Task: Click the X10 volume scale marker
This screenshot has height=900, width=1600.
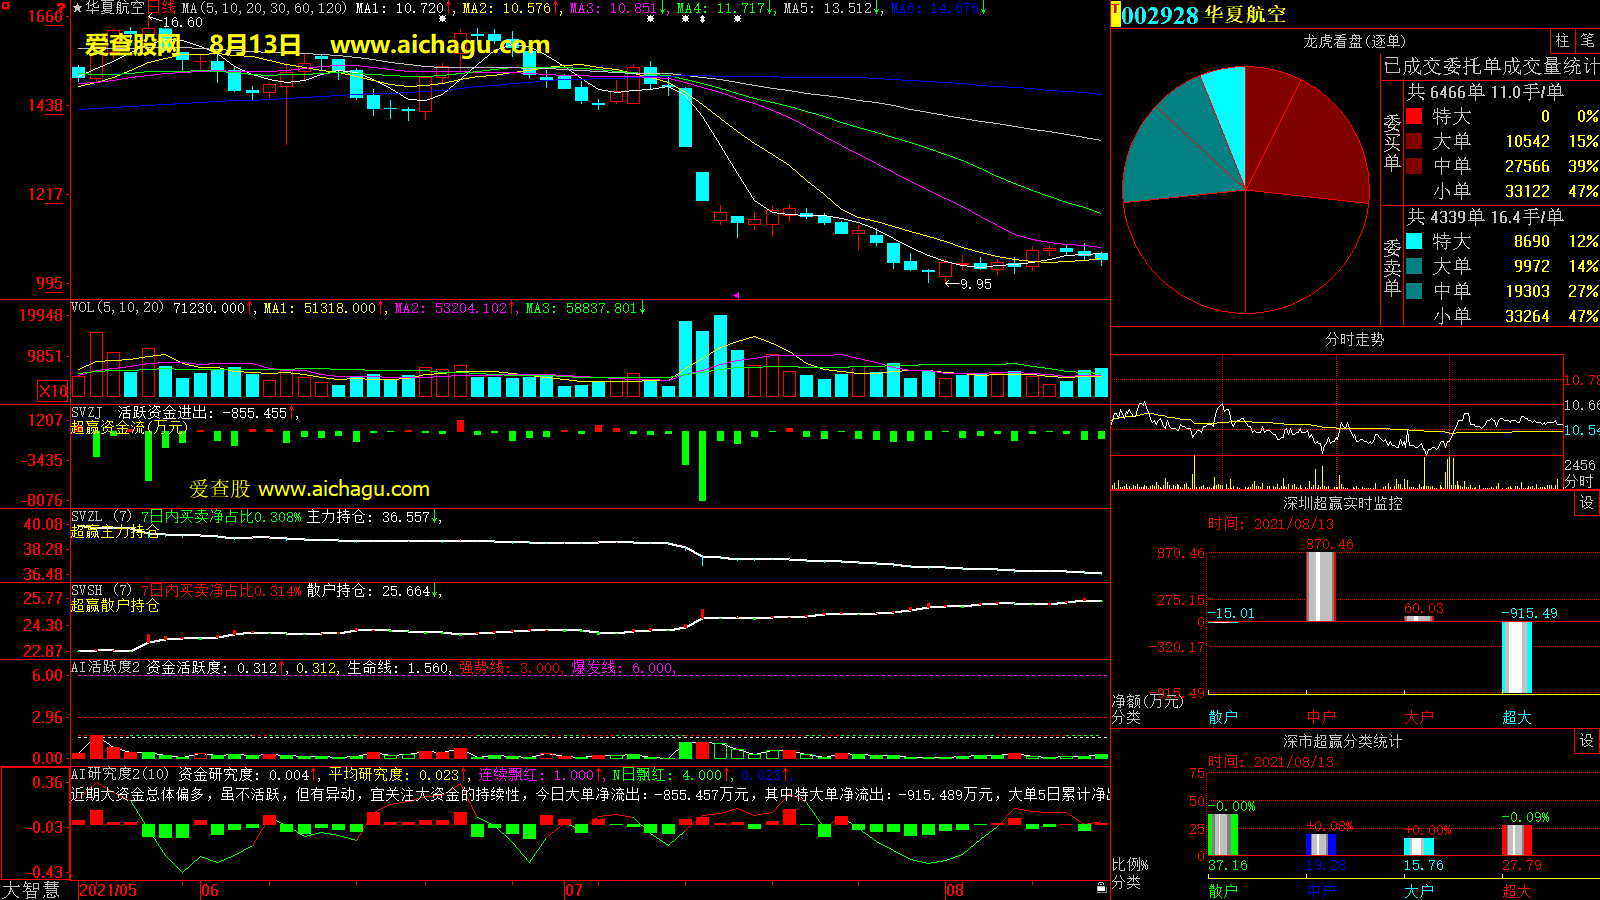Action: click(x=53, y=391)
